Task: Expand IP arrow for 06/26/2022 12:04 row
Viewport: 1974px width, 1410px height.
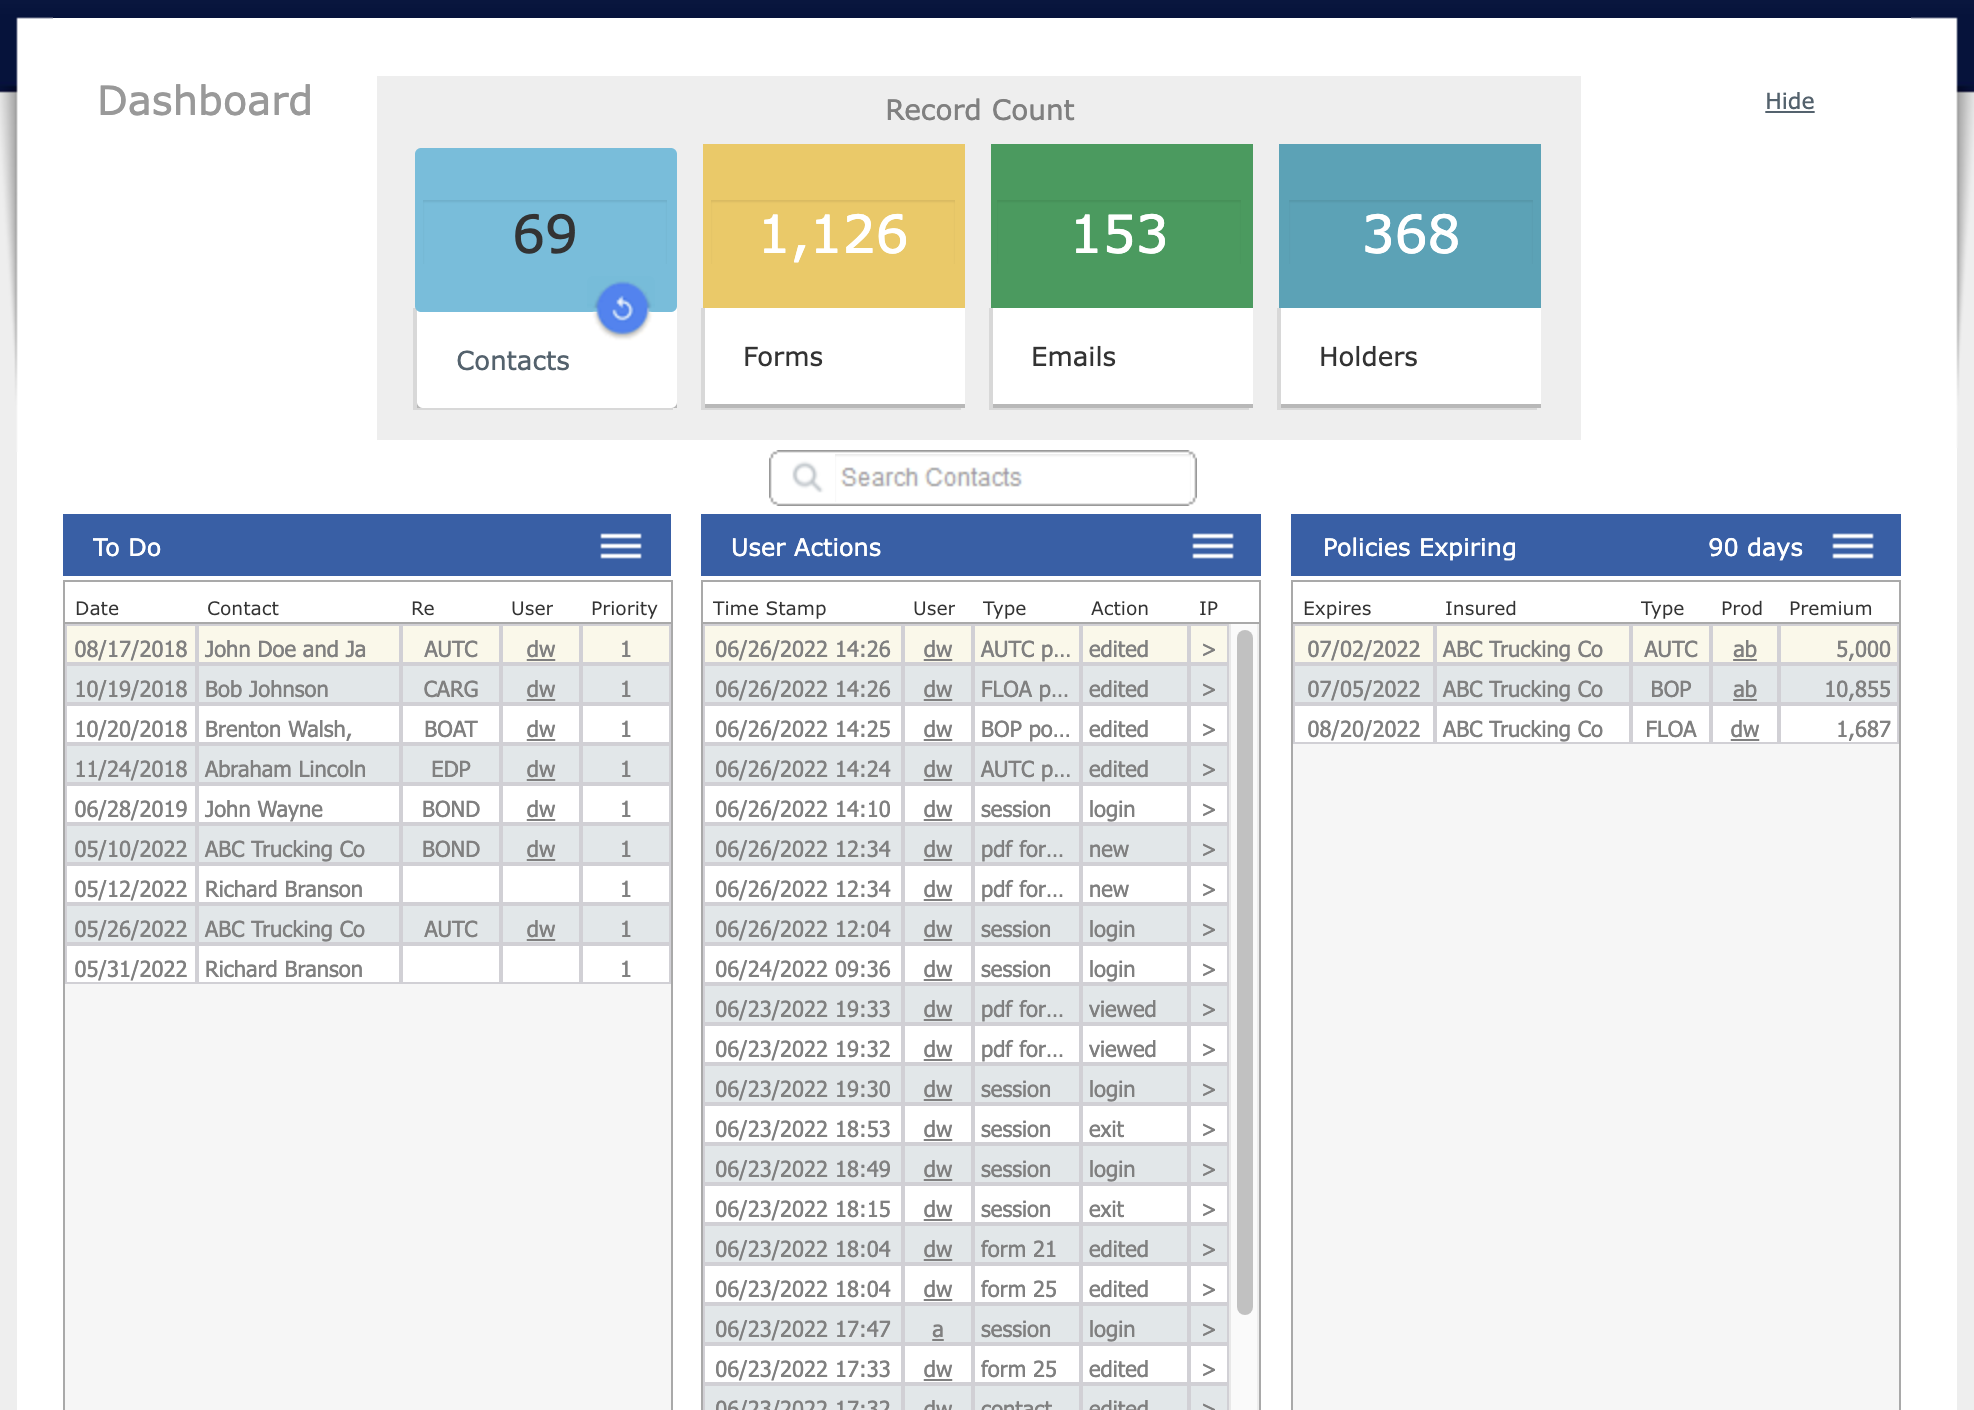Action: [x=1208, y=929]
